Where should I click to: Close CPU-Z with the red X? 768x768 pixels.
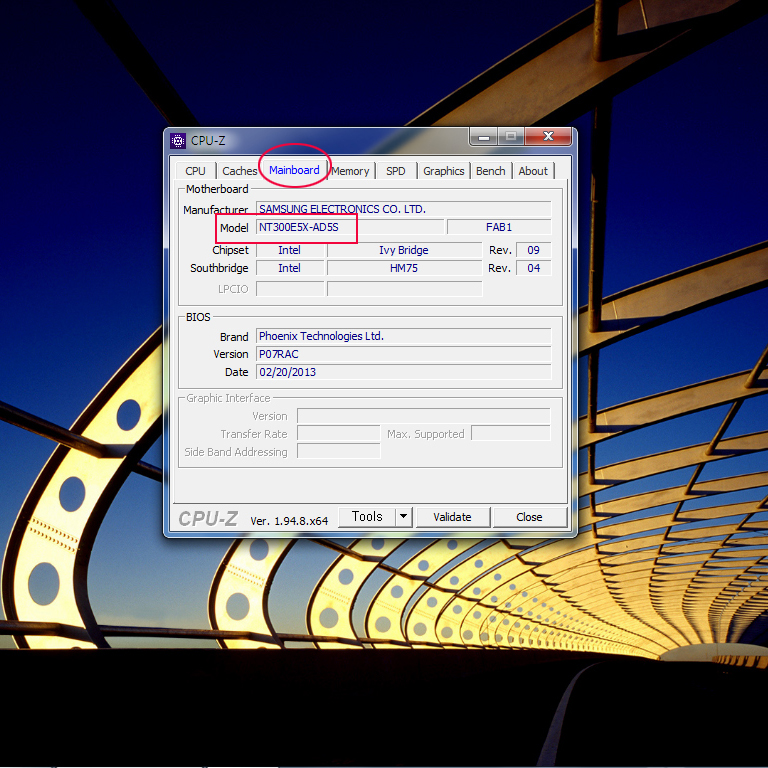tap(548, 137)
